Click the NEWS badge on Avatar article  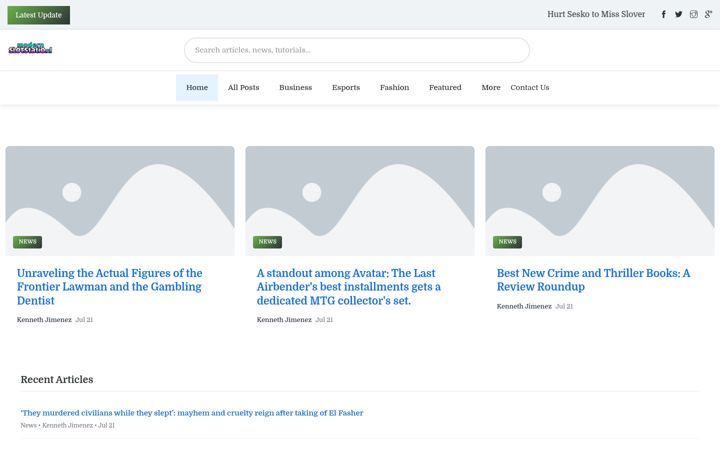pos(267,242)
